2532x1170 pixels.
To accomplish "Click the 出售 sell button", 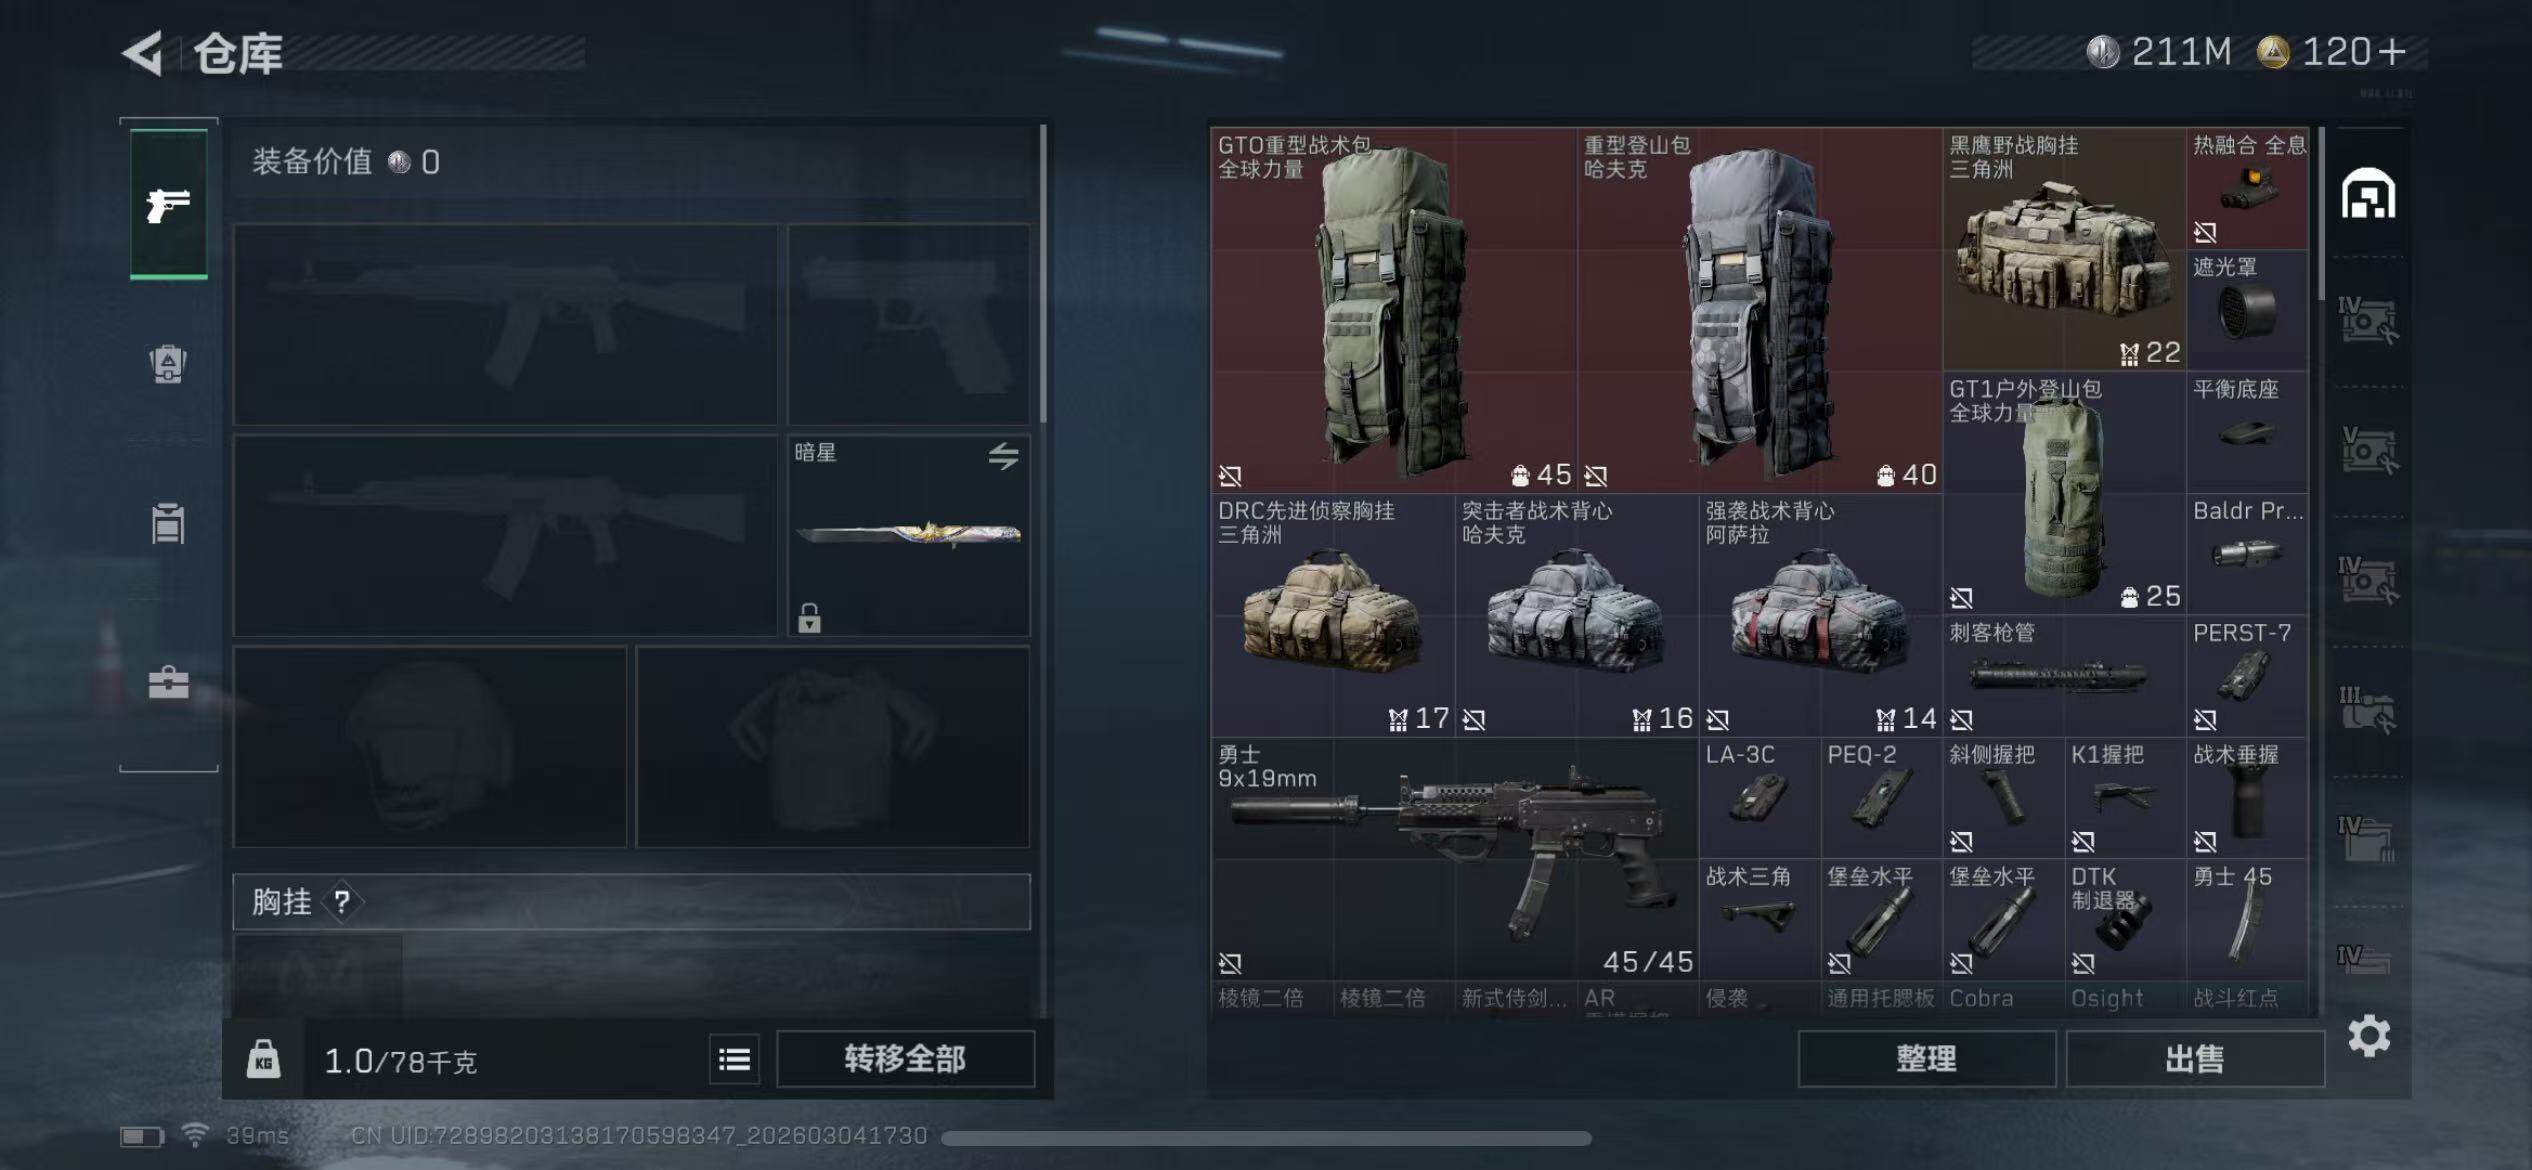I will [x=2194, y=1059].
